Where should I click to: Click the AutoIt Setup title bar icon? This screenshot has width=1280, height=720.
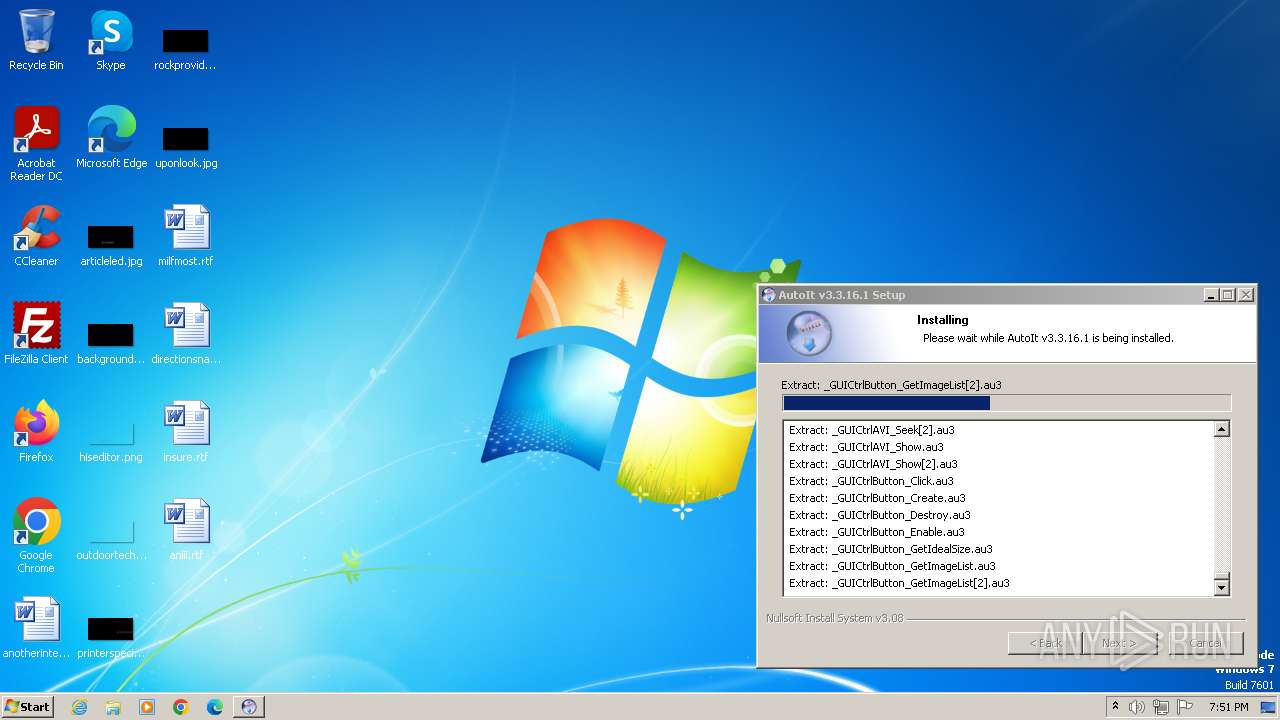[768, 295]
